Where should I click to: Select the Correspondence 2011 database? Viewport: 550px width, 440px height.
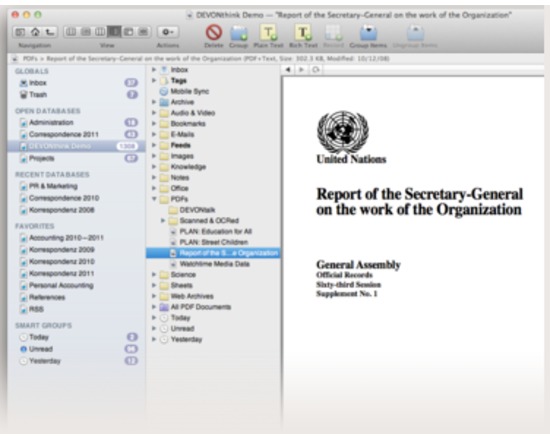pos(77,134)
